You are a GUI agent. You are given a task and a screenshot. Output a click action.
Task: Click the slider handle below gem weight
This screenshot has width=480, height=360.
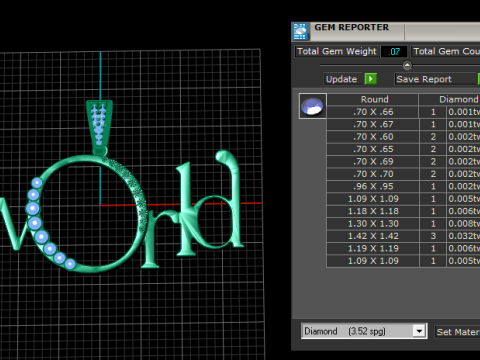click(x=407, y=65)
